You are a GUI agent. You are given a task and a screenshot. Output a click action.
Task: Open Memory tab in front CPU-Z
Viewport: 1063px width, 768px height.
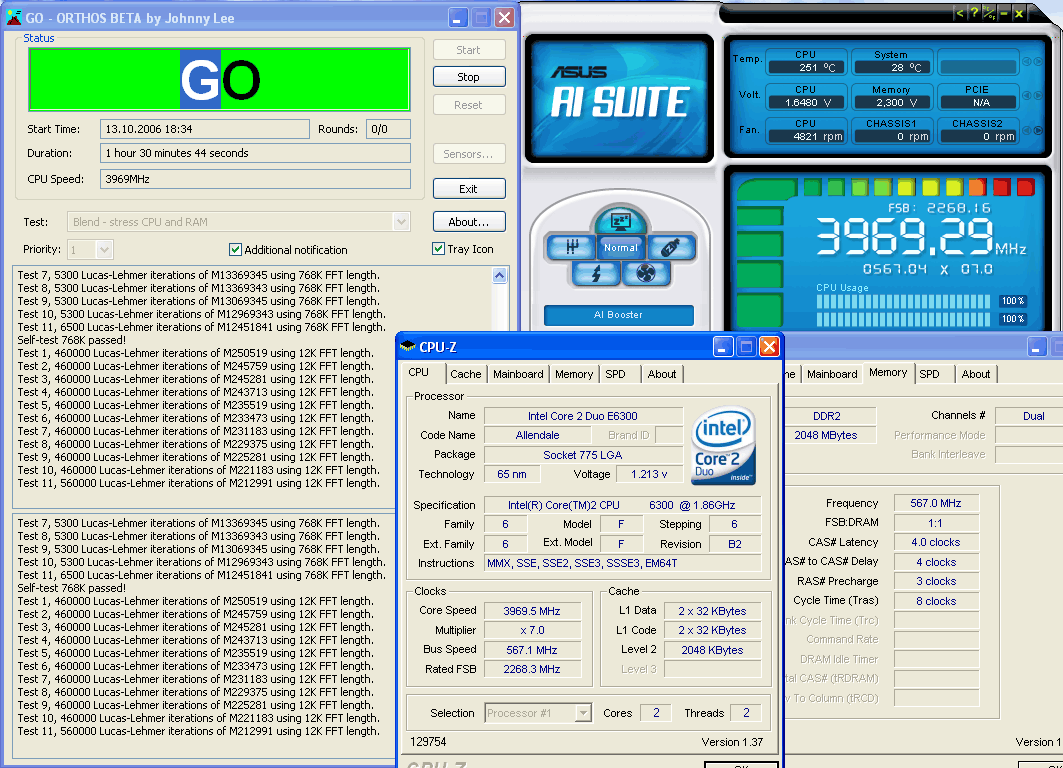tap(574, 374)
